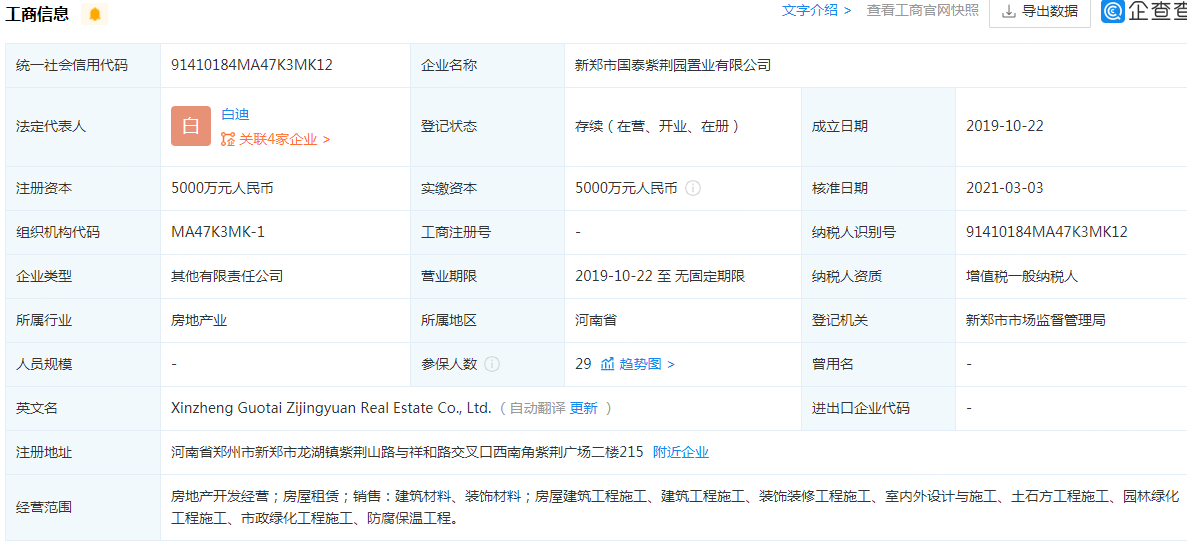Click unified credit code 91410184MA47K3MK12 value
Image resolution: width=1187 pixels, height=544 pixels.
pyautogui.click(x=252, y=65)
